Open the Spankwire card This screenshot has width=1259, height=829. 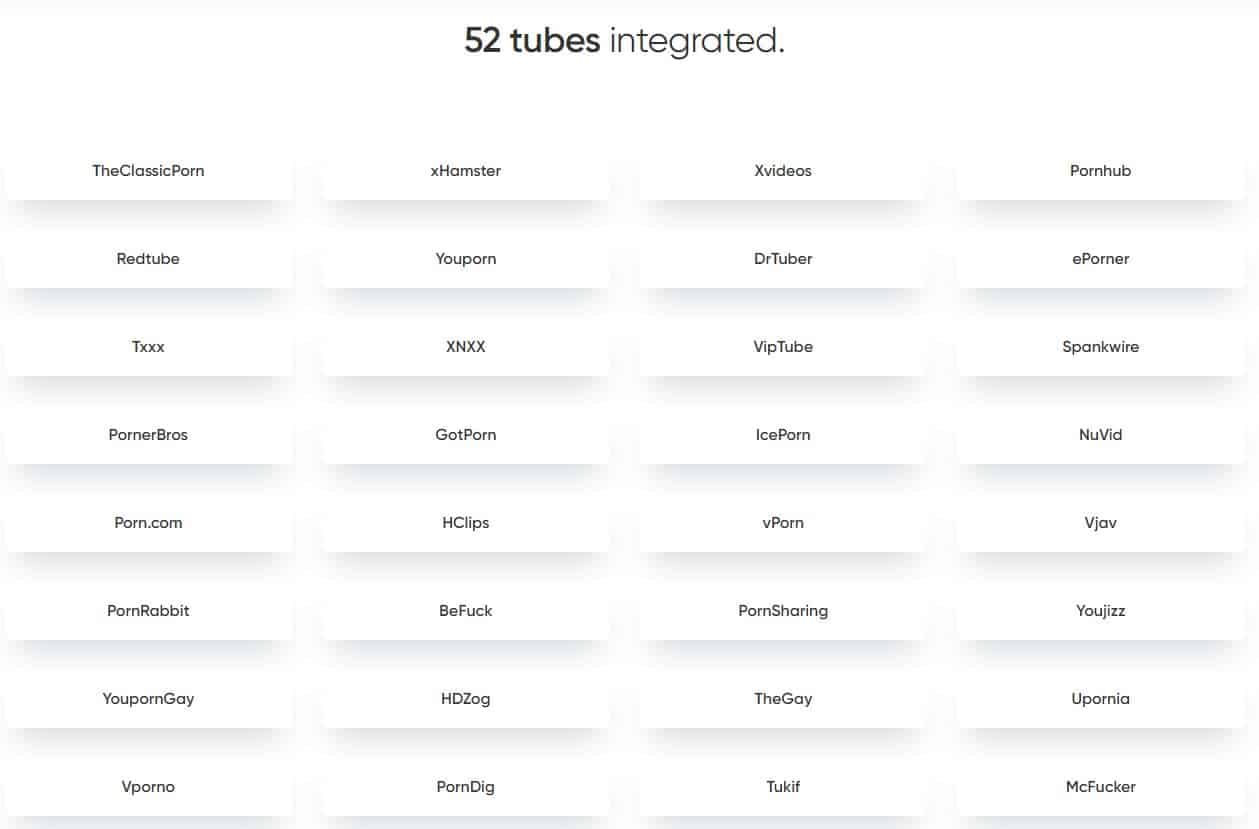tap(1100, 347)
